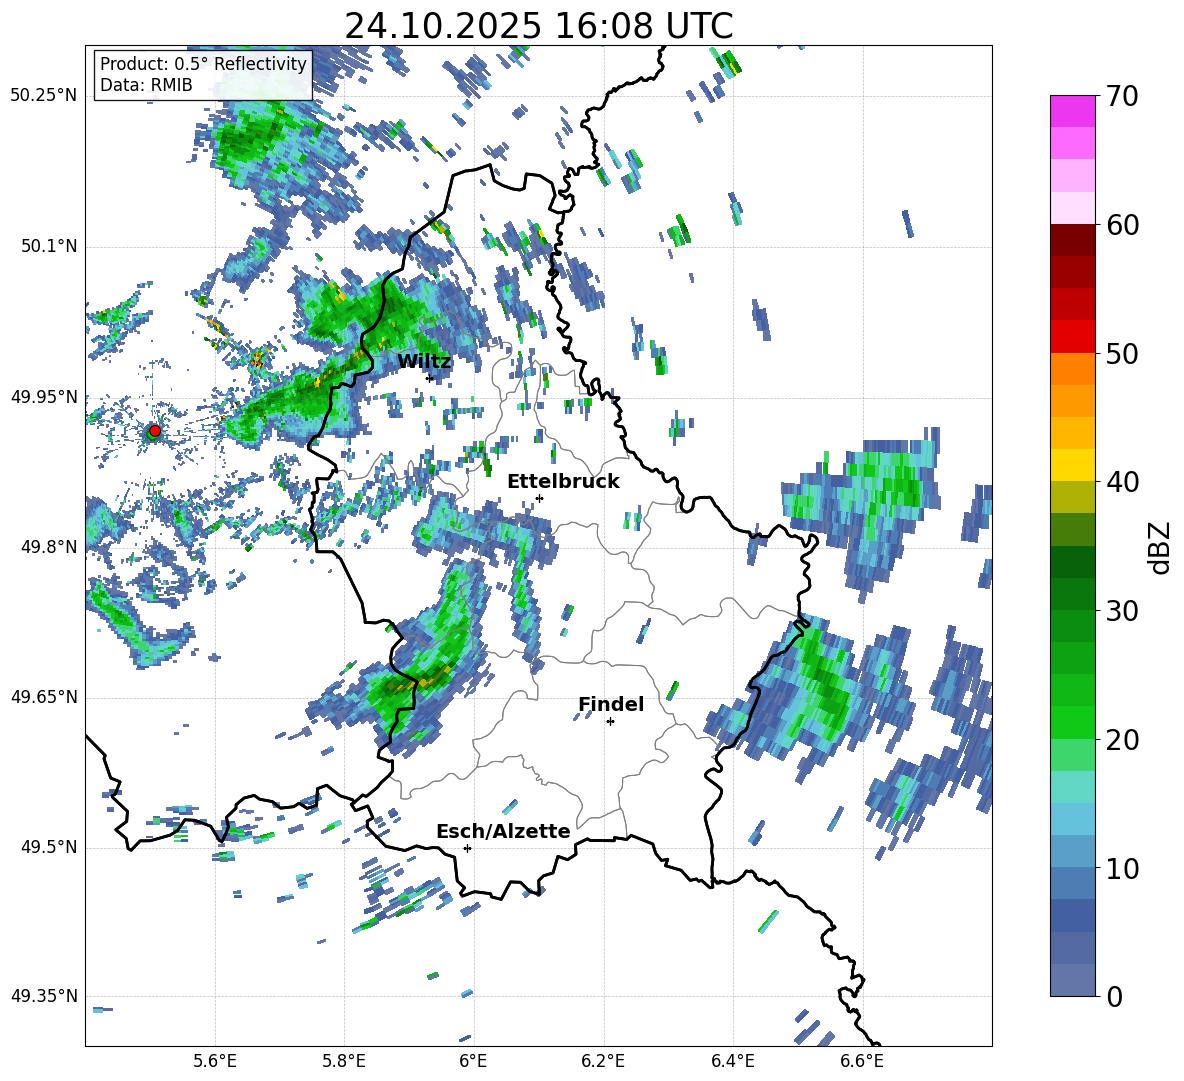Click the magenta top segment of colorbar

(1072, 111)
